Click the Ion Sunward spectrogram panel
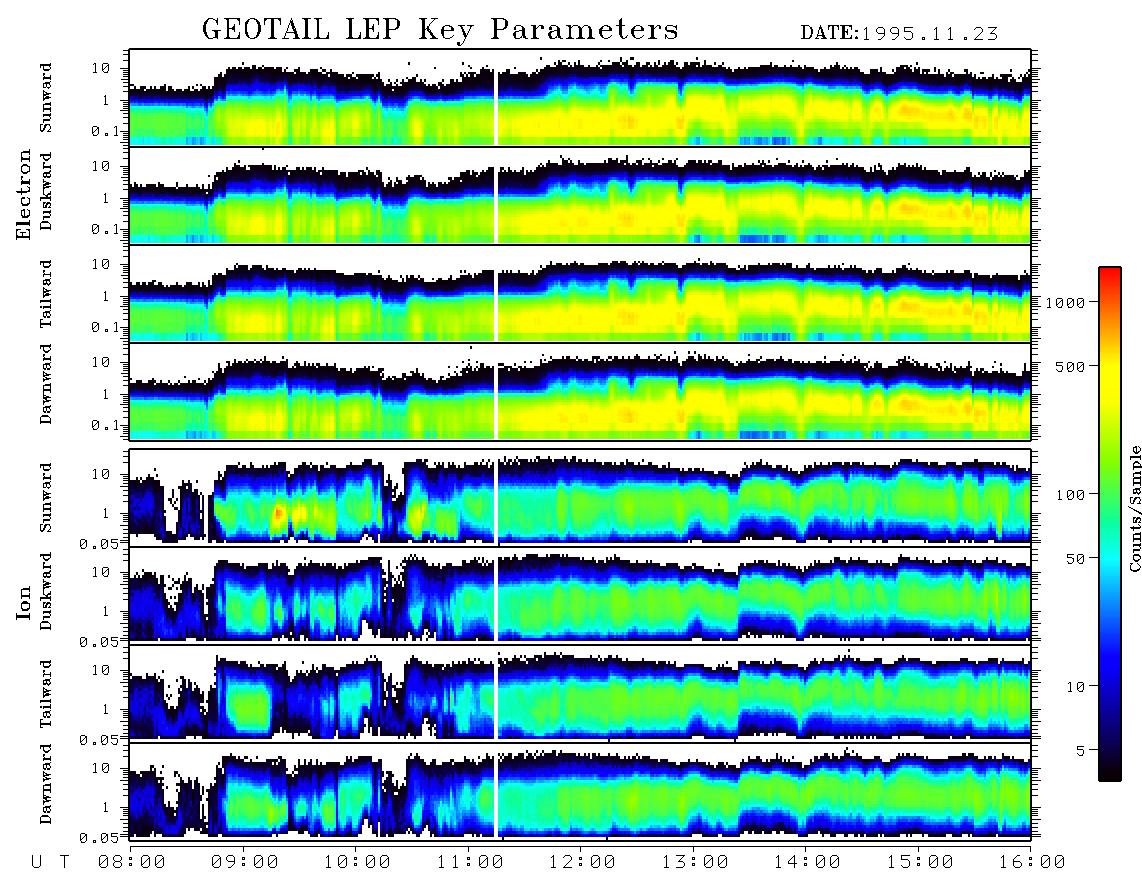This screenshot has height=880, width=1142. [x=580, y=497]
